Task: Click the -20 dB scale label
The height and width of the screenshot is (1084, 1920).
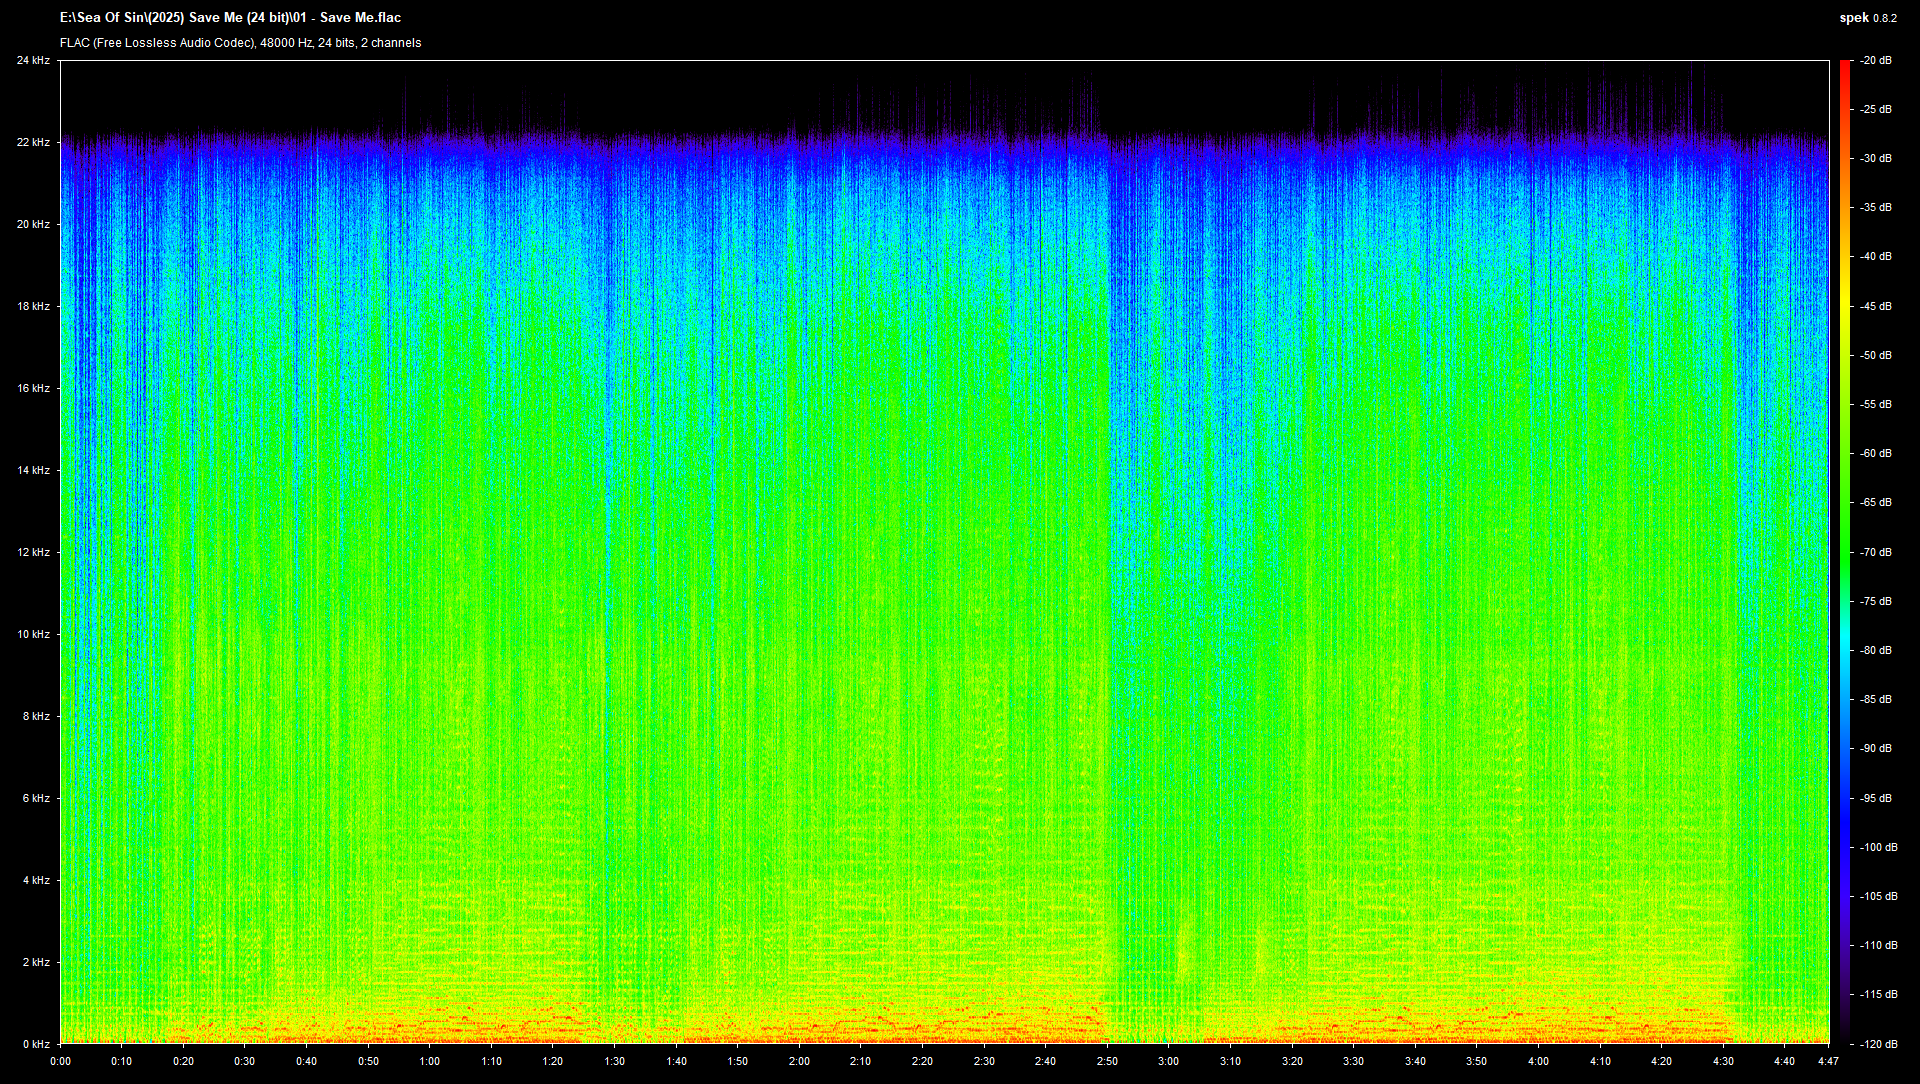Action: [x=1876, y=61]
